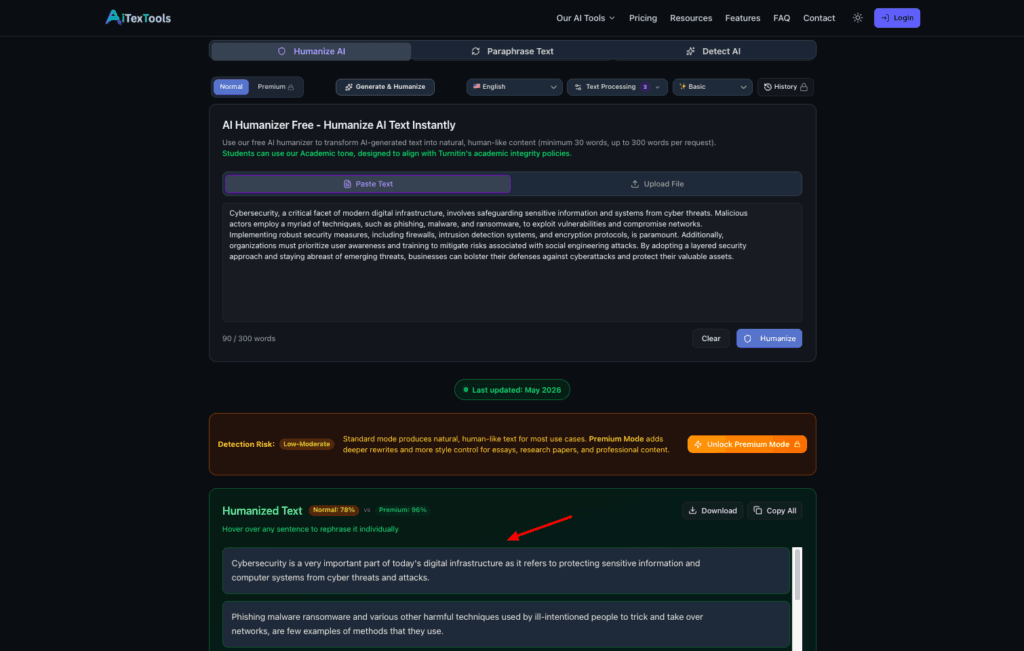Click the Low-Moderate detection risk badge
The height and width of the screenshot is (651, 1024).
(306, 444)
